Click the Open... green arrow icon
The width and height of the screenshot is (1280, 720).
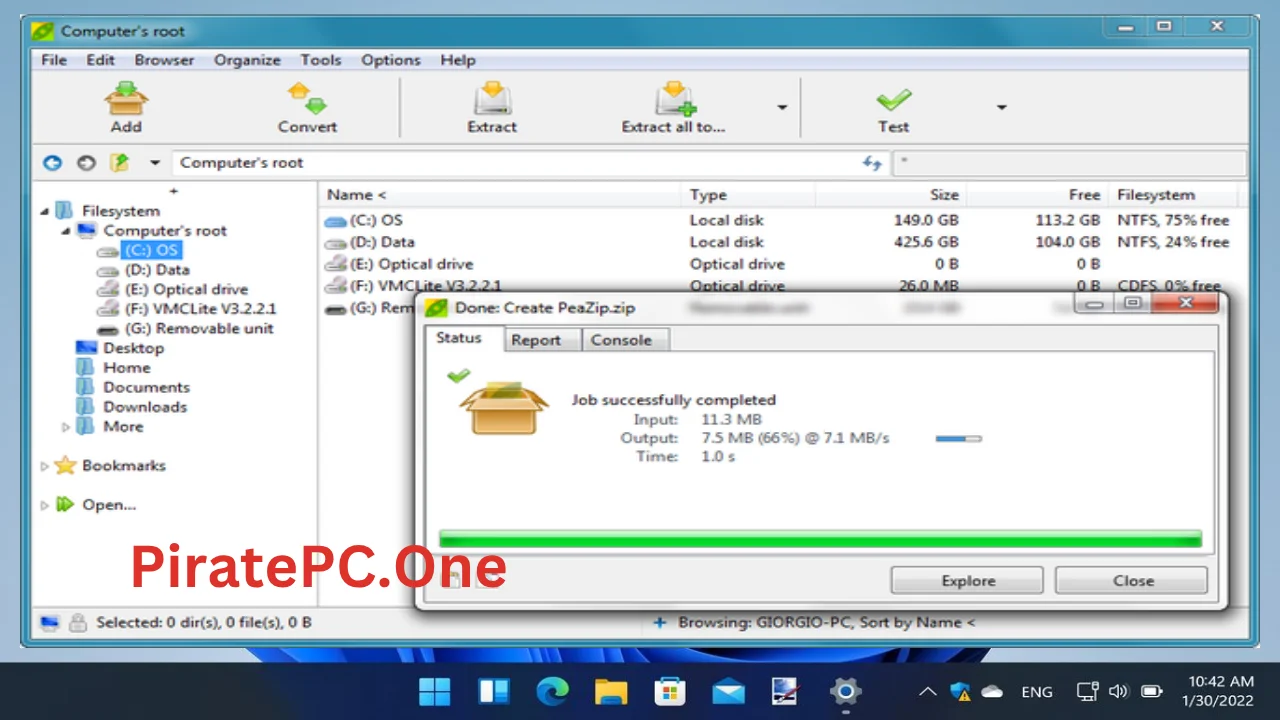click(x=65, y=504)
